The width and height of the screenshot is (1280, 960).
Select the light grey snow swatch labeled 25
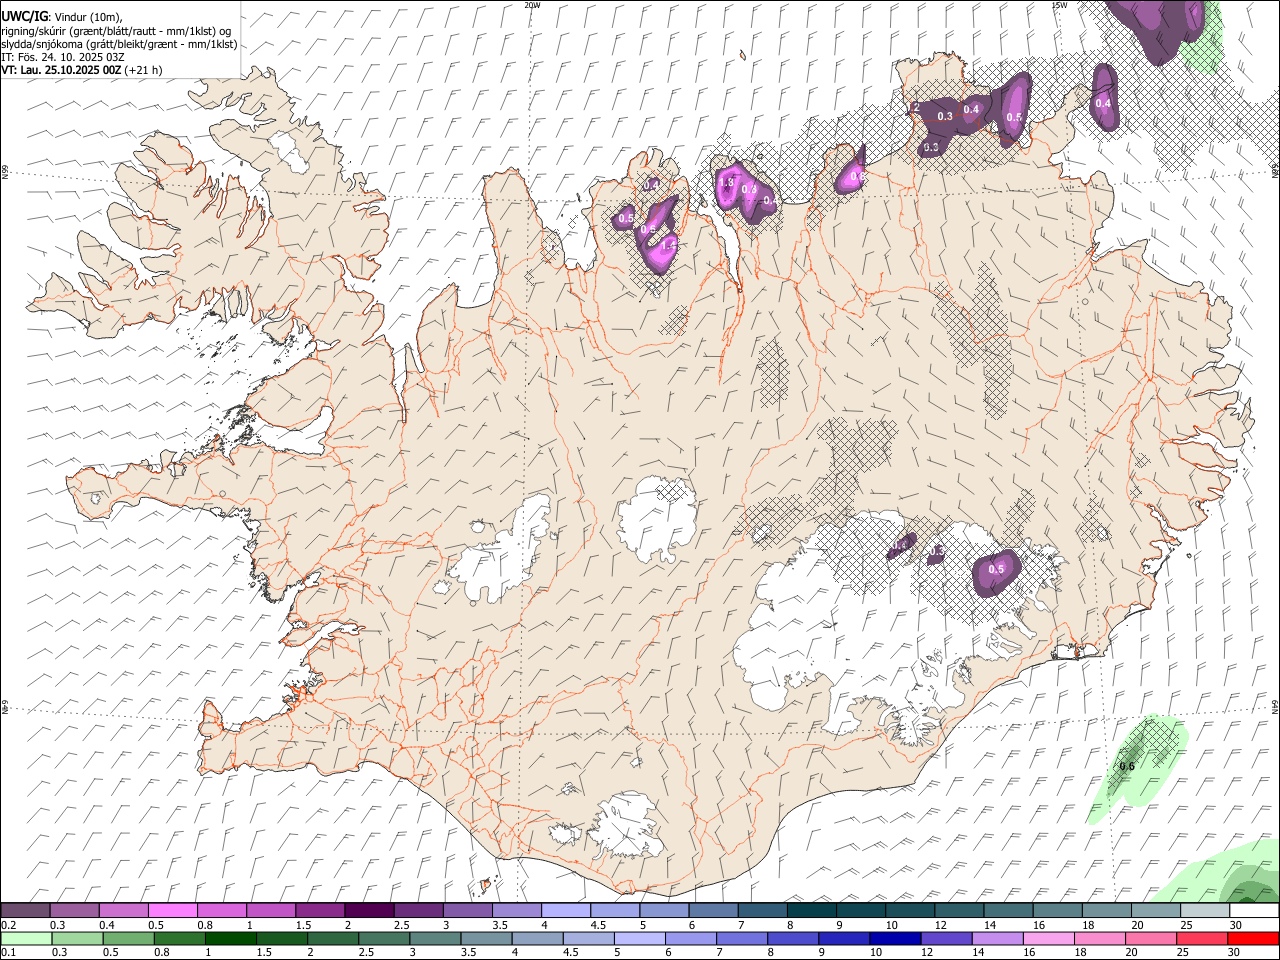1205,911
